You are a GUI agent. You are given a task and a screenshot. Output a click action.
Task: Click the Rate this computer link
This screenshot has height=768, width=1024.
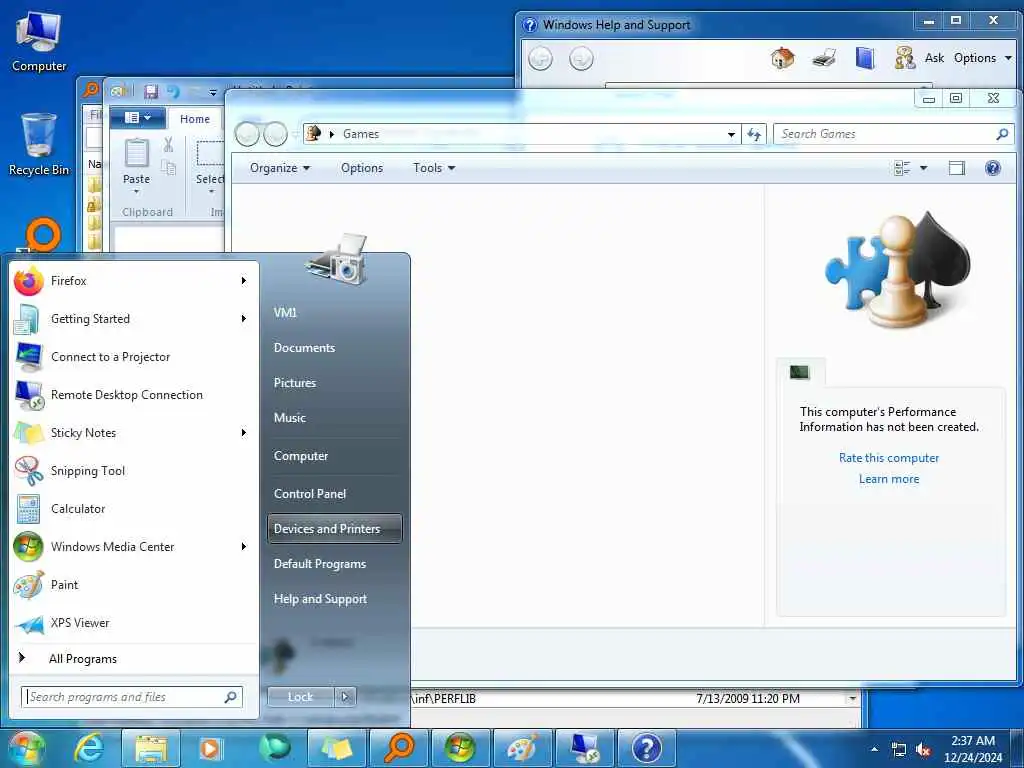(889, 458)
